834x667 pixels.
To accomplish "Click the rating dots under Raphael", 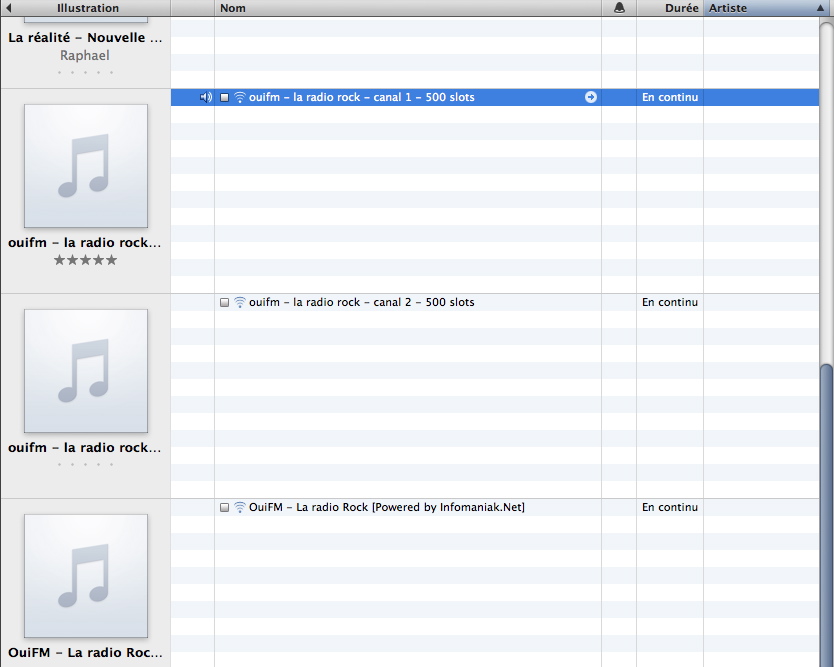I will [x=85, y=72].
